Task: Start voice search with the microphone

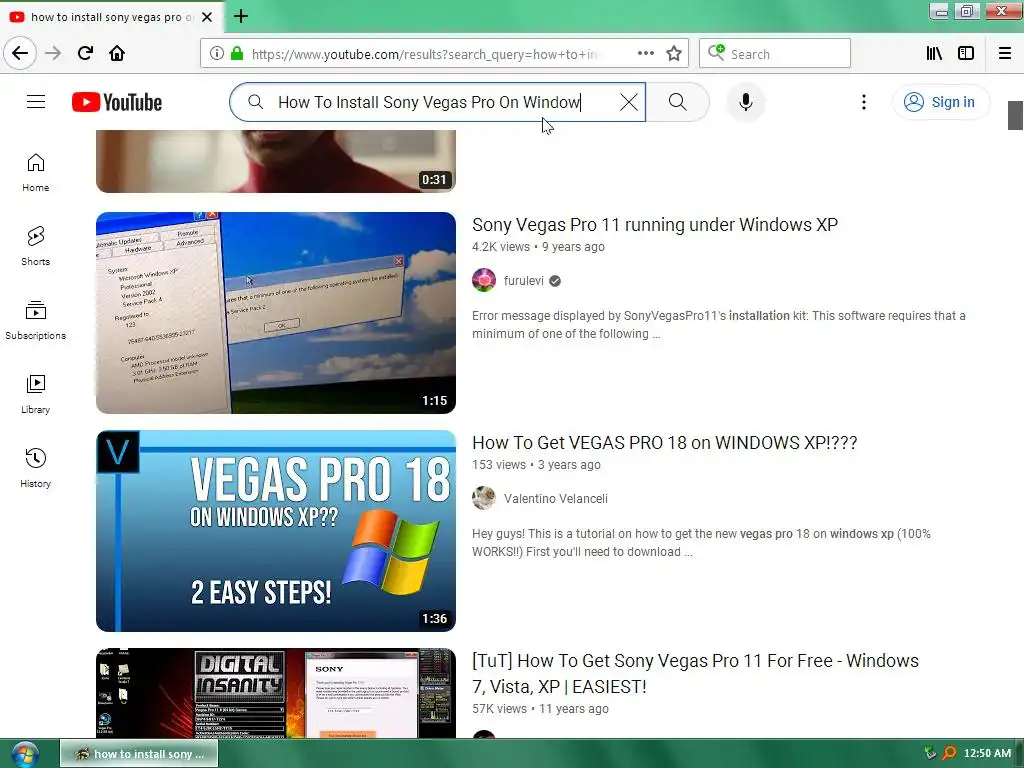Action: [746, 102]
